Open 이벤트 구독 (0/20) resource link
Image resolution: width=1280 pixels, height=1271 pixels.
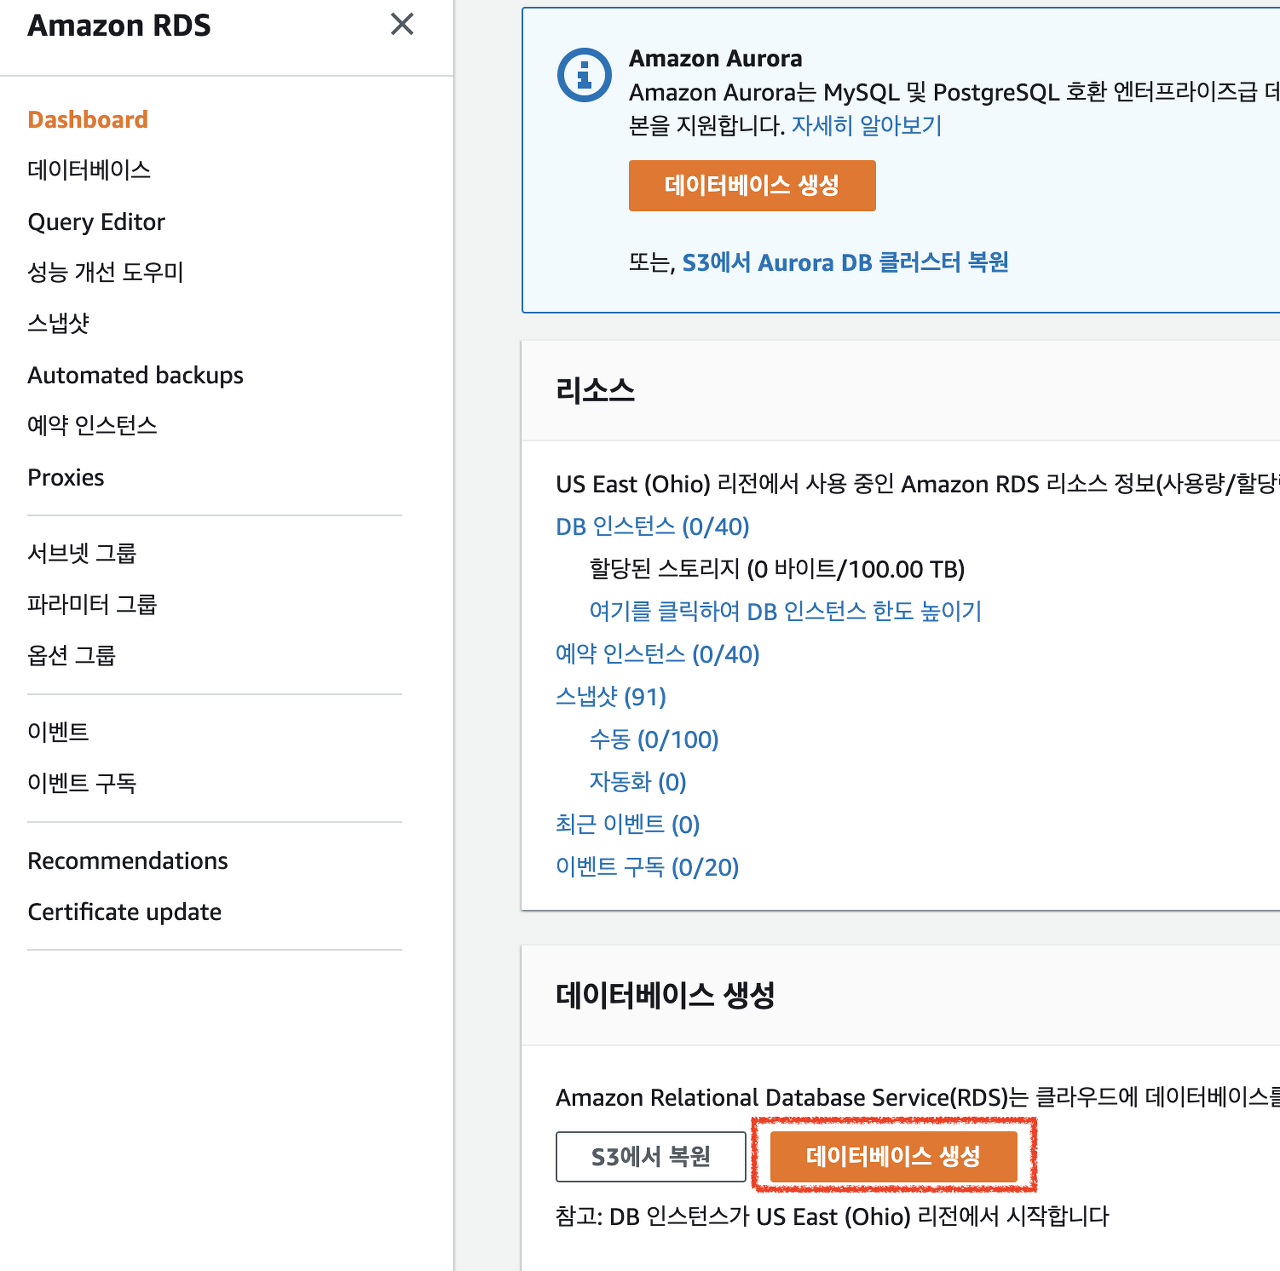pyautogui.click(x=648, y=867)
